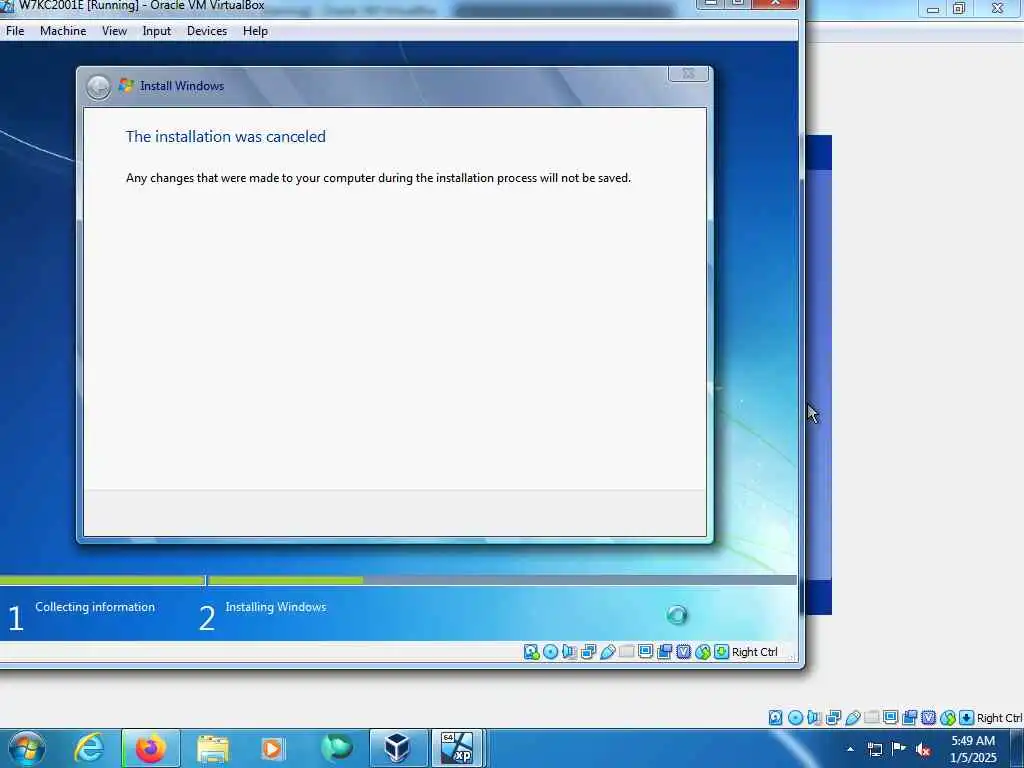
Task: Launch Internet Explorer from the taskbar
Action: tap(89, 748)
